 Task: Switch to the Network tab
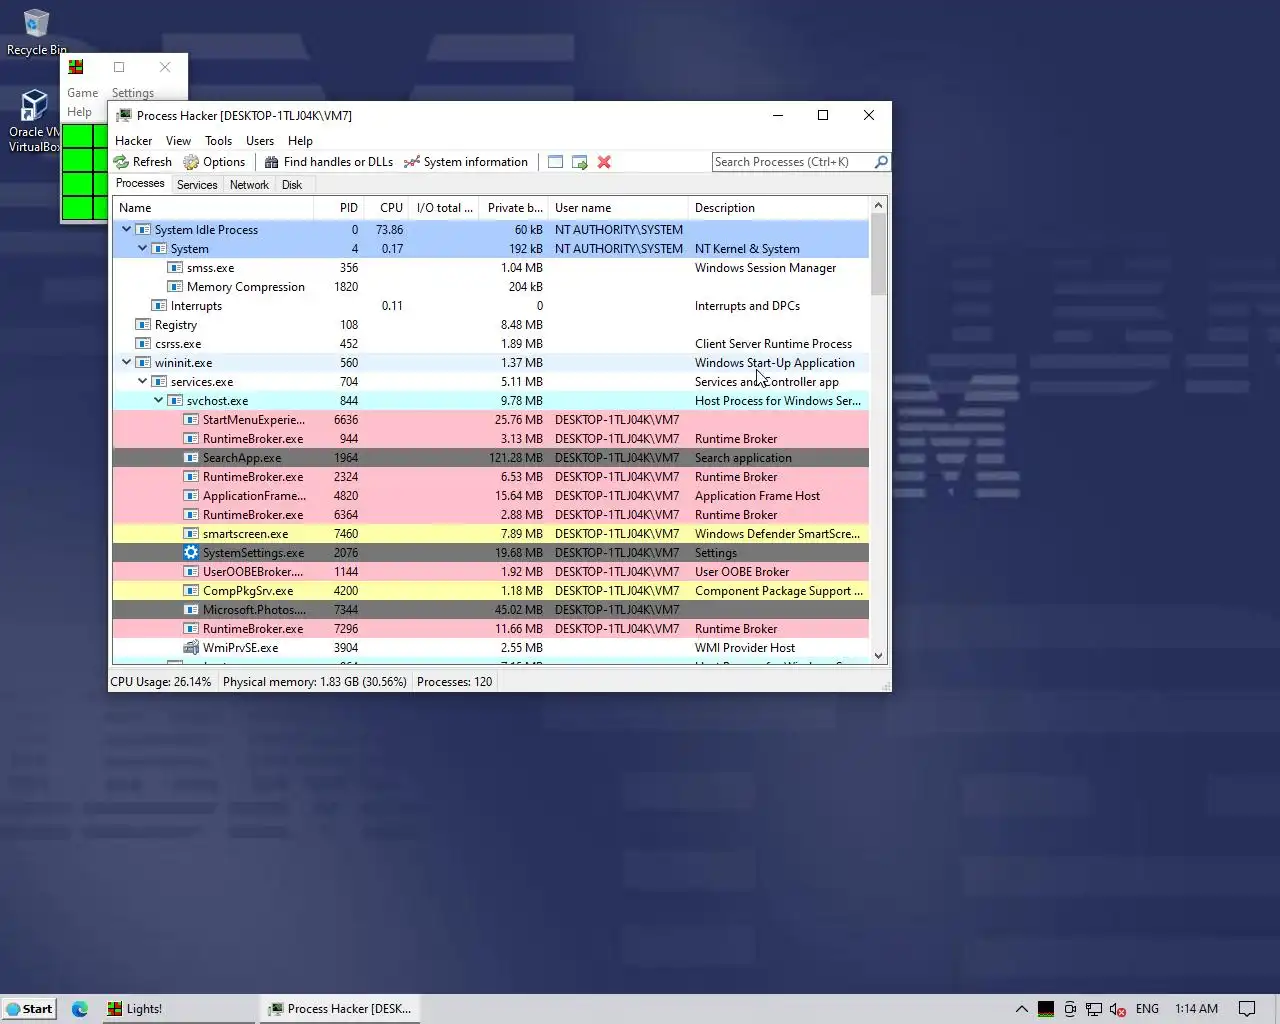click(x=249, y=185)
